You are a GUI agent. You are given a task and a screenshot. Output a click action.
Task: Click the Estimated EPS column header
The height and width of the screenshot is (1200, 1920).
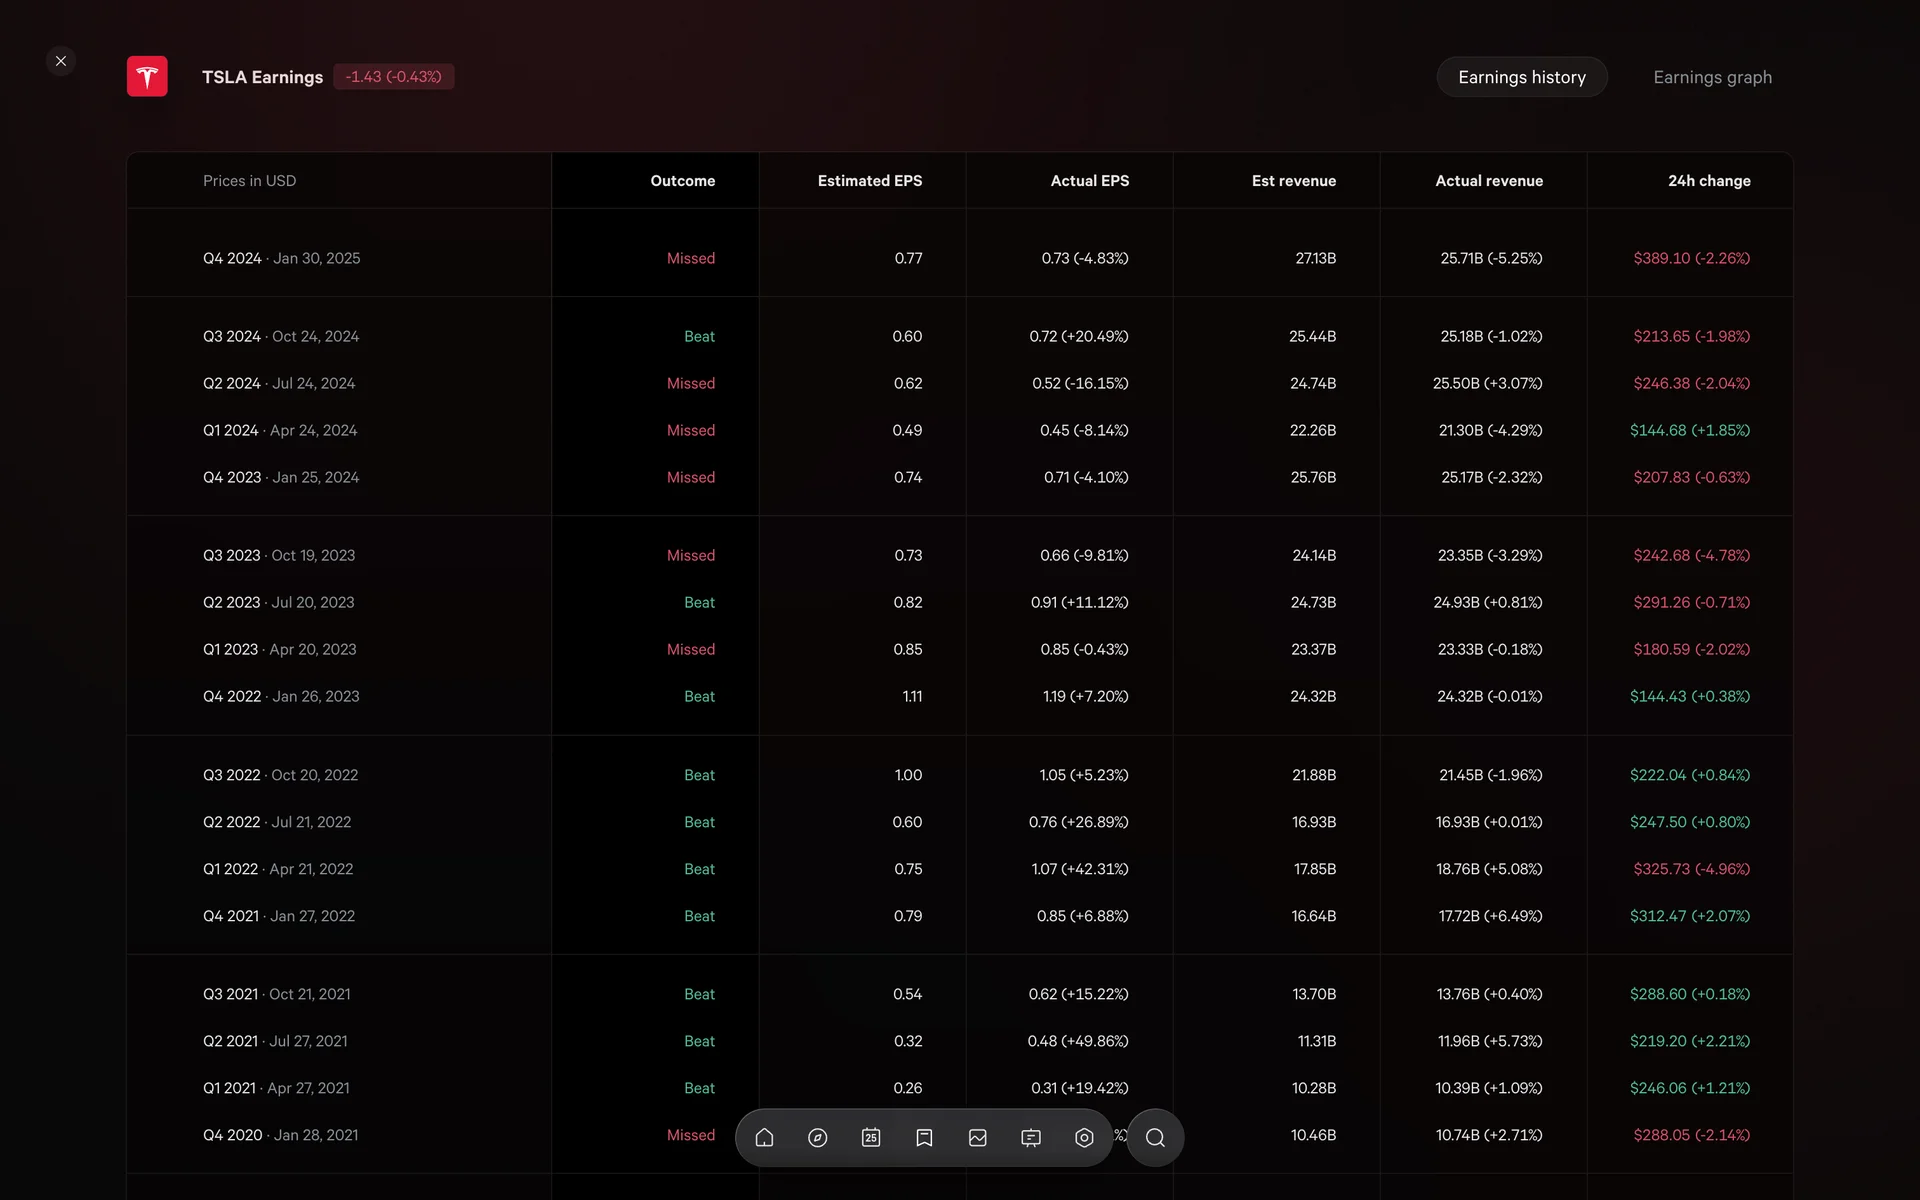(x=869, y=181)
